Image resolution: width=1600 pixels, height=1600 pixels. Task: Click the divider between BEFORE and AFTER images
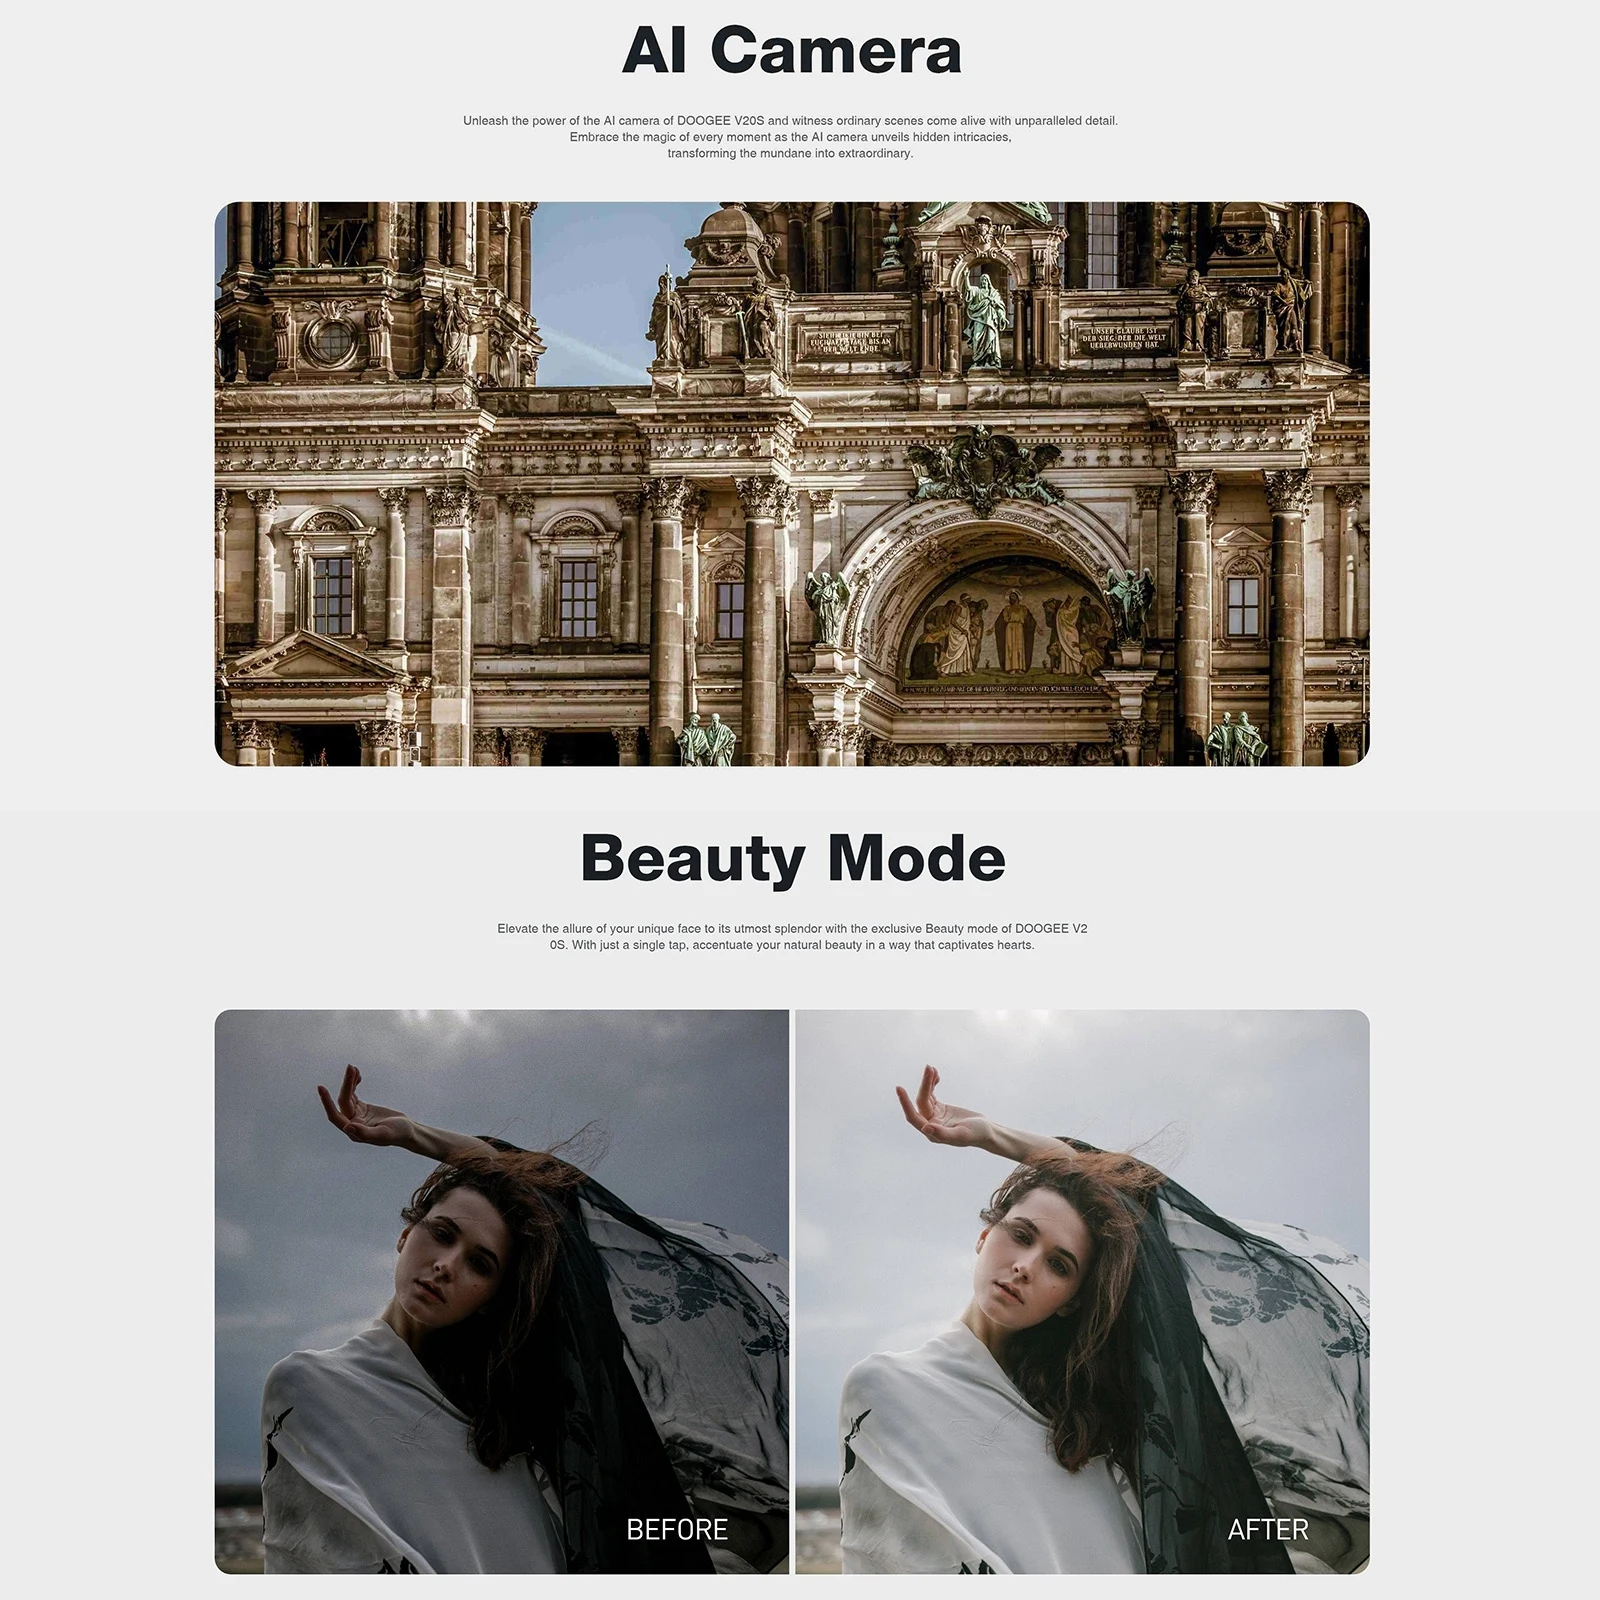coord(792,1292)
